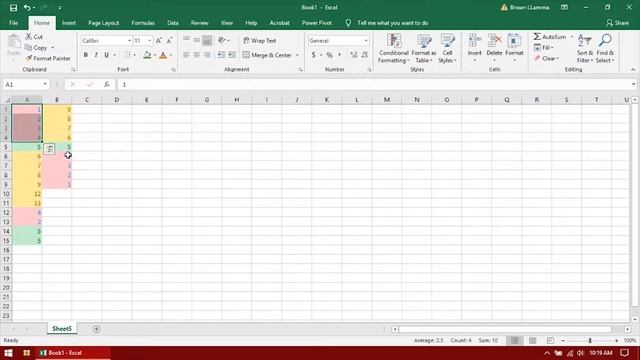Decrease indent of the cell

click(221, 55)
